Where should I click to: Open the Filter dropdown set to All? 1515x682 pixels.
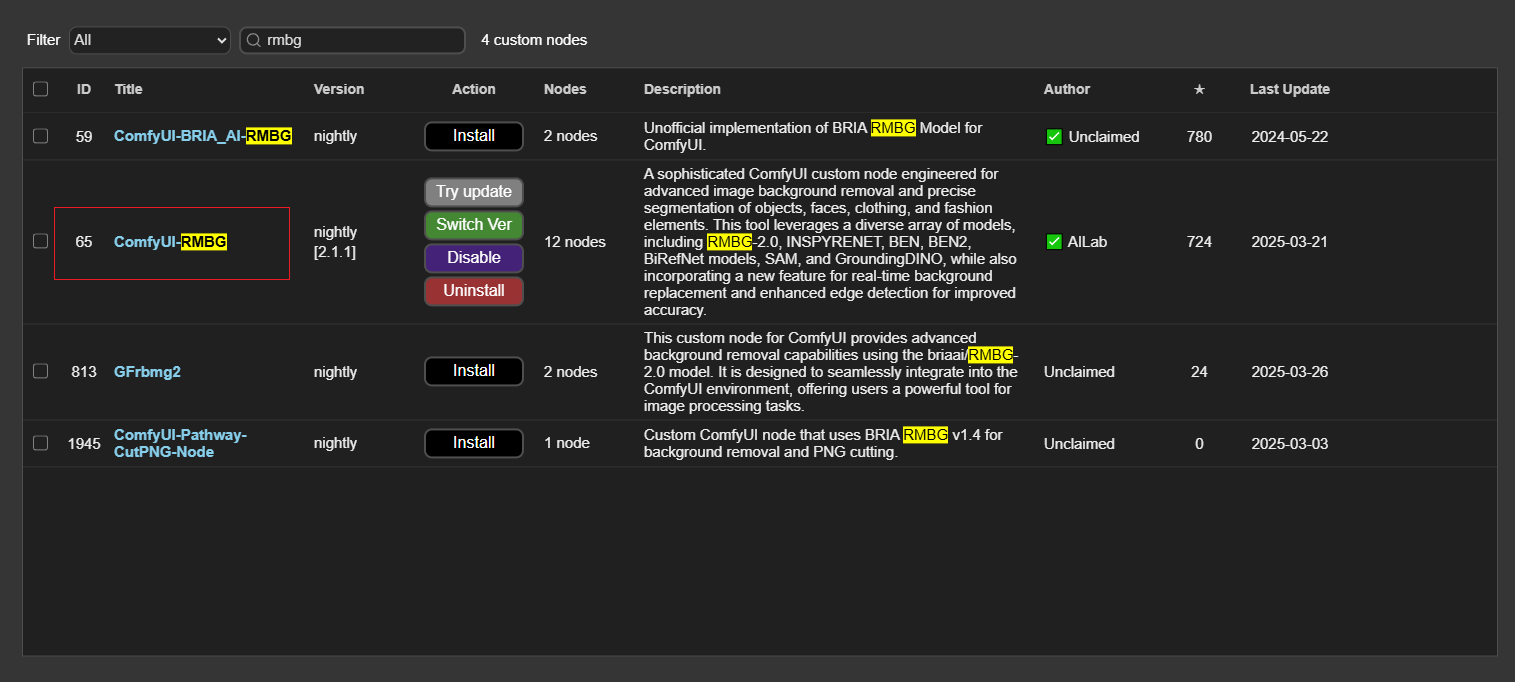(x=150, y=40)
